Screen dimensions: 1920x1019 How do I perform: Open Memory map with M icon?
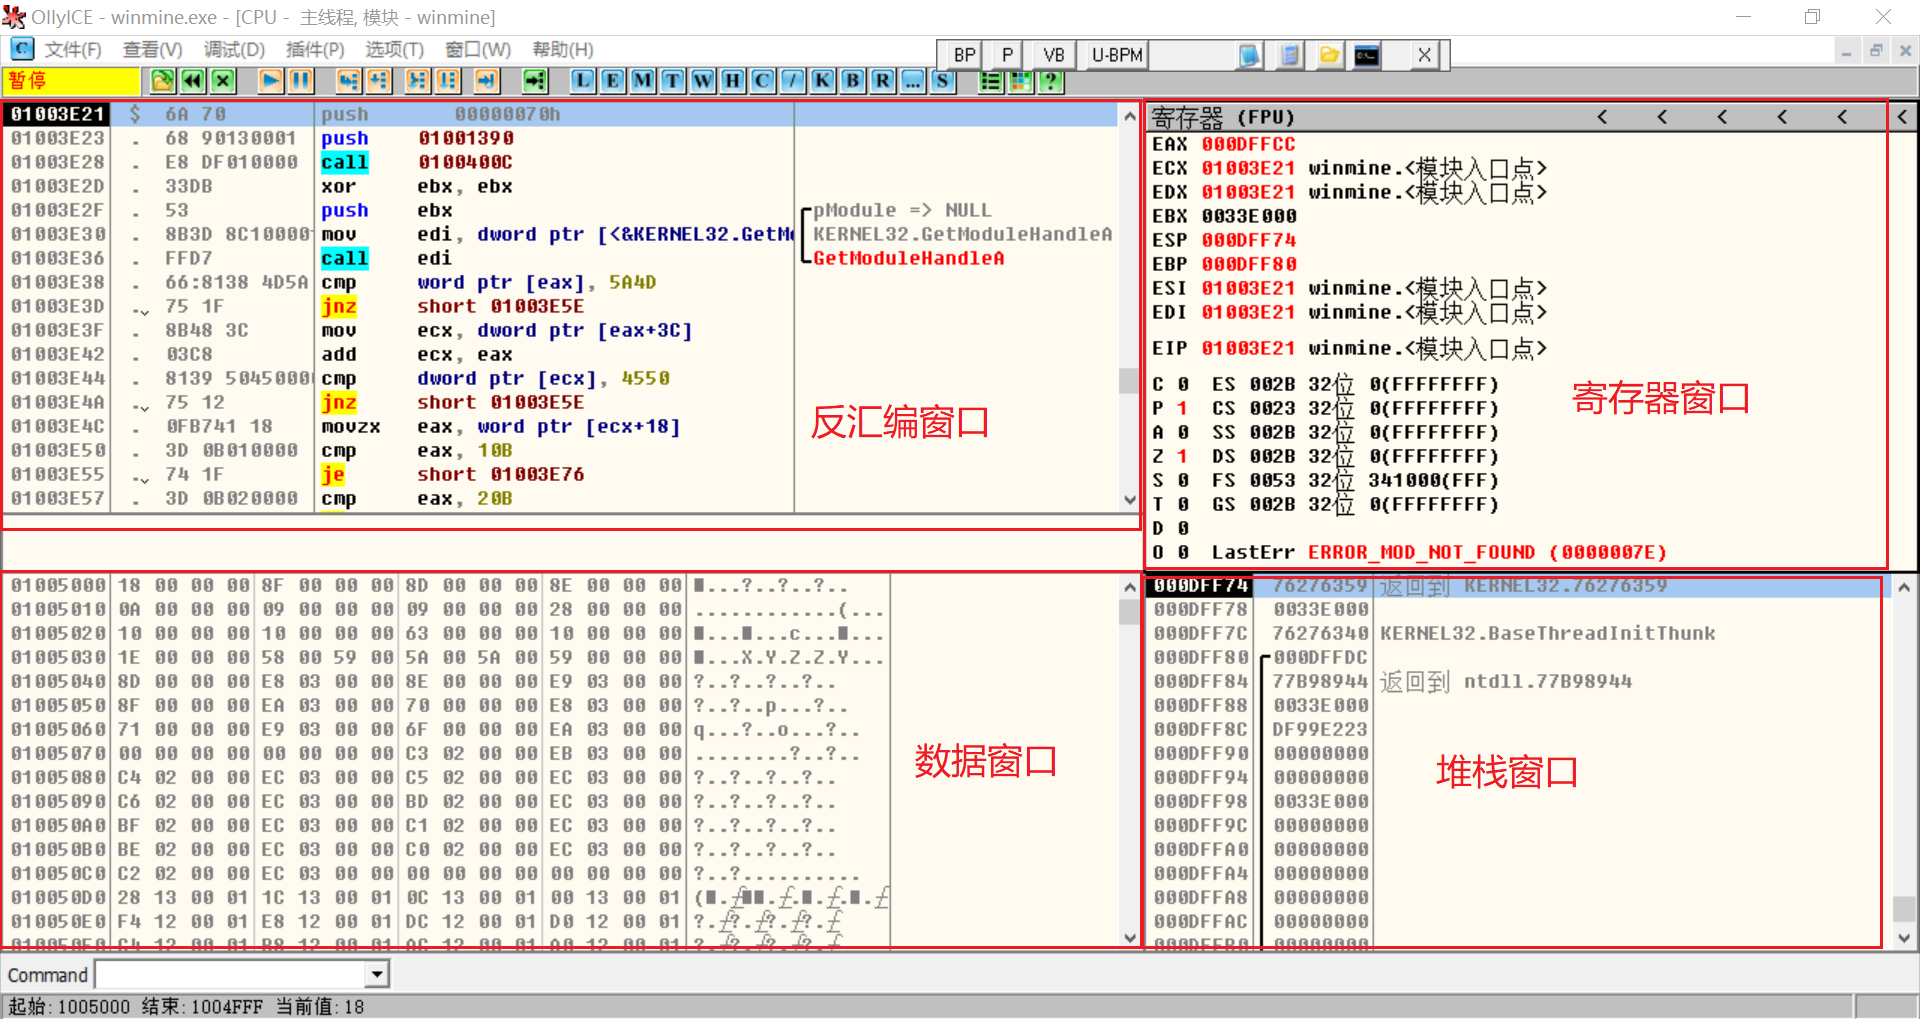pyautogui.click(x=643, y=81)
